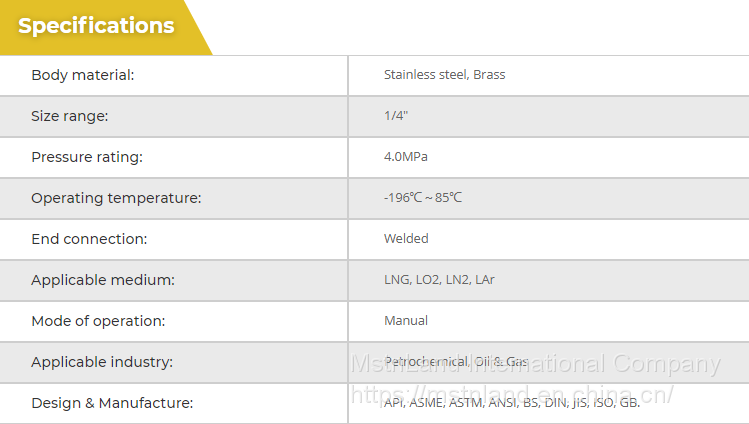The image size is (749, 424).
Task: Select the 'Applicable industry:' label
Action: [x=102, y=362]
